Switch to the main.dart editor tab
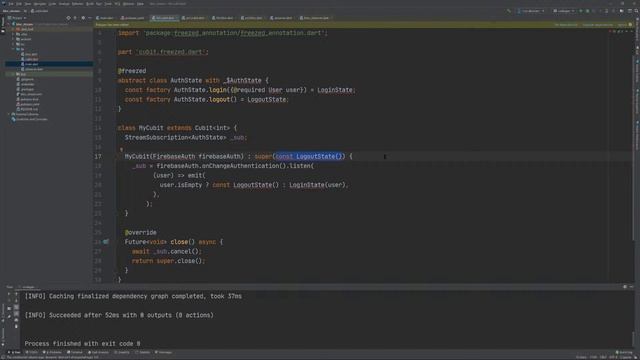This screenshot has width=640, height=360. pos(106,18)
